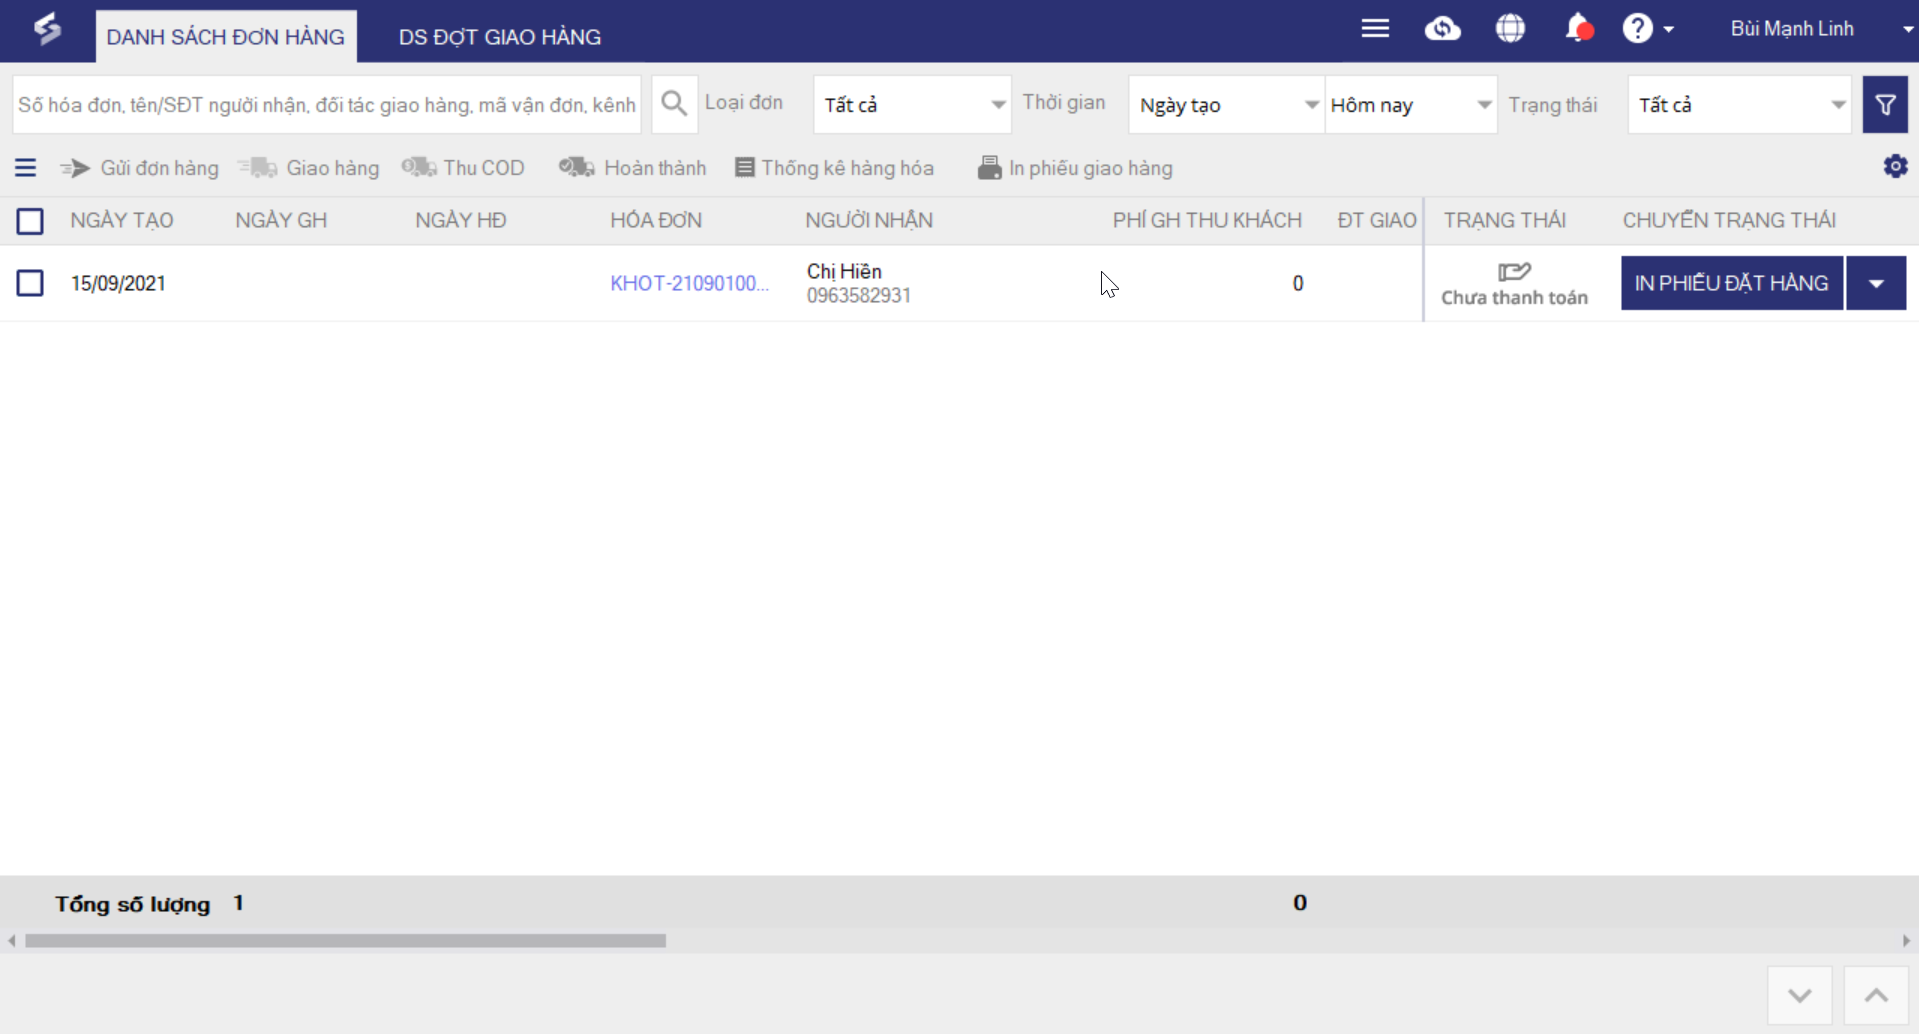
Task: Click the date cell 15/09/2021
Action: point(118,283)
